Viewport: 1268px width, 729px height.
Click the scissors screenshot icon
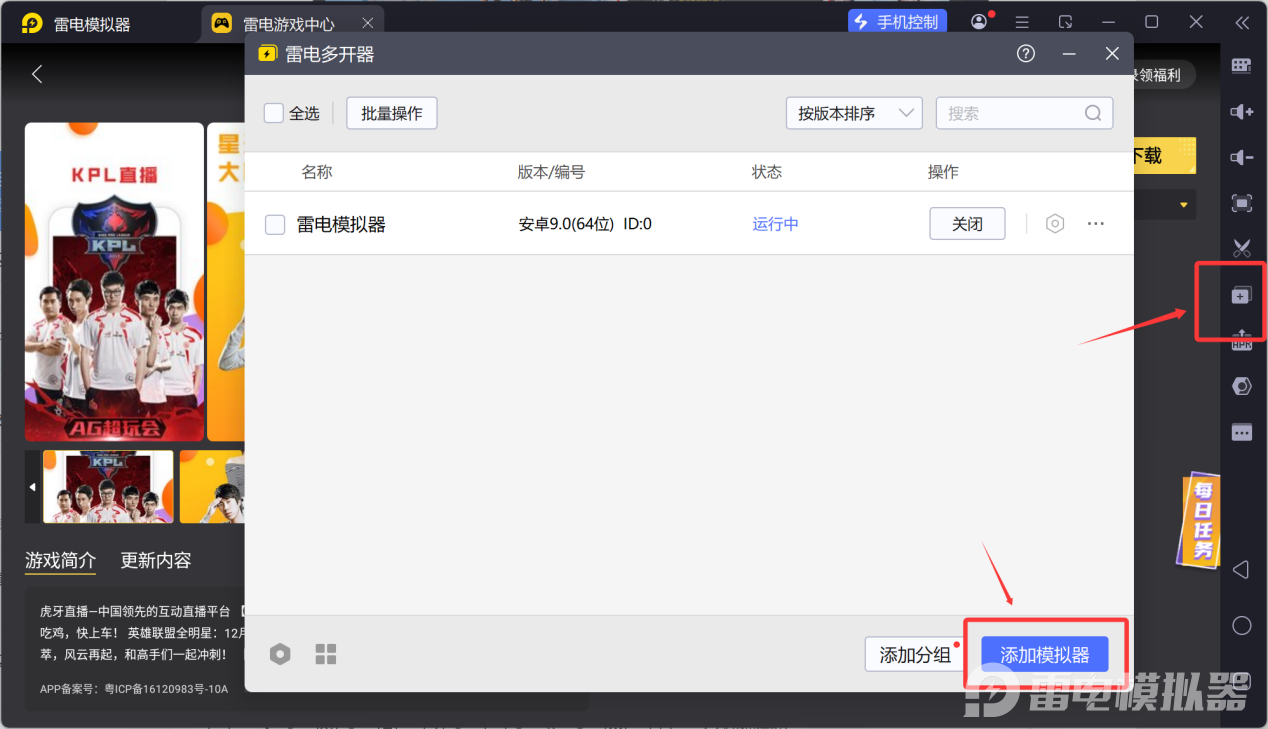tap(1241, 248)
